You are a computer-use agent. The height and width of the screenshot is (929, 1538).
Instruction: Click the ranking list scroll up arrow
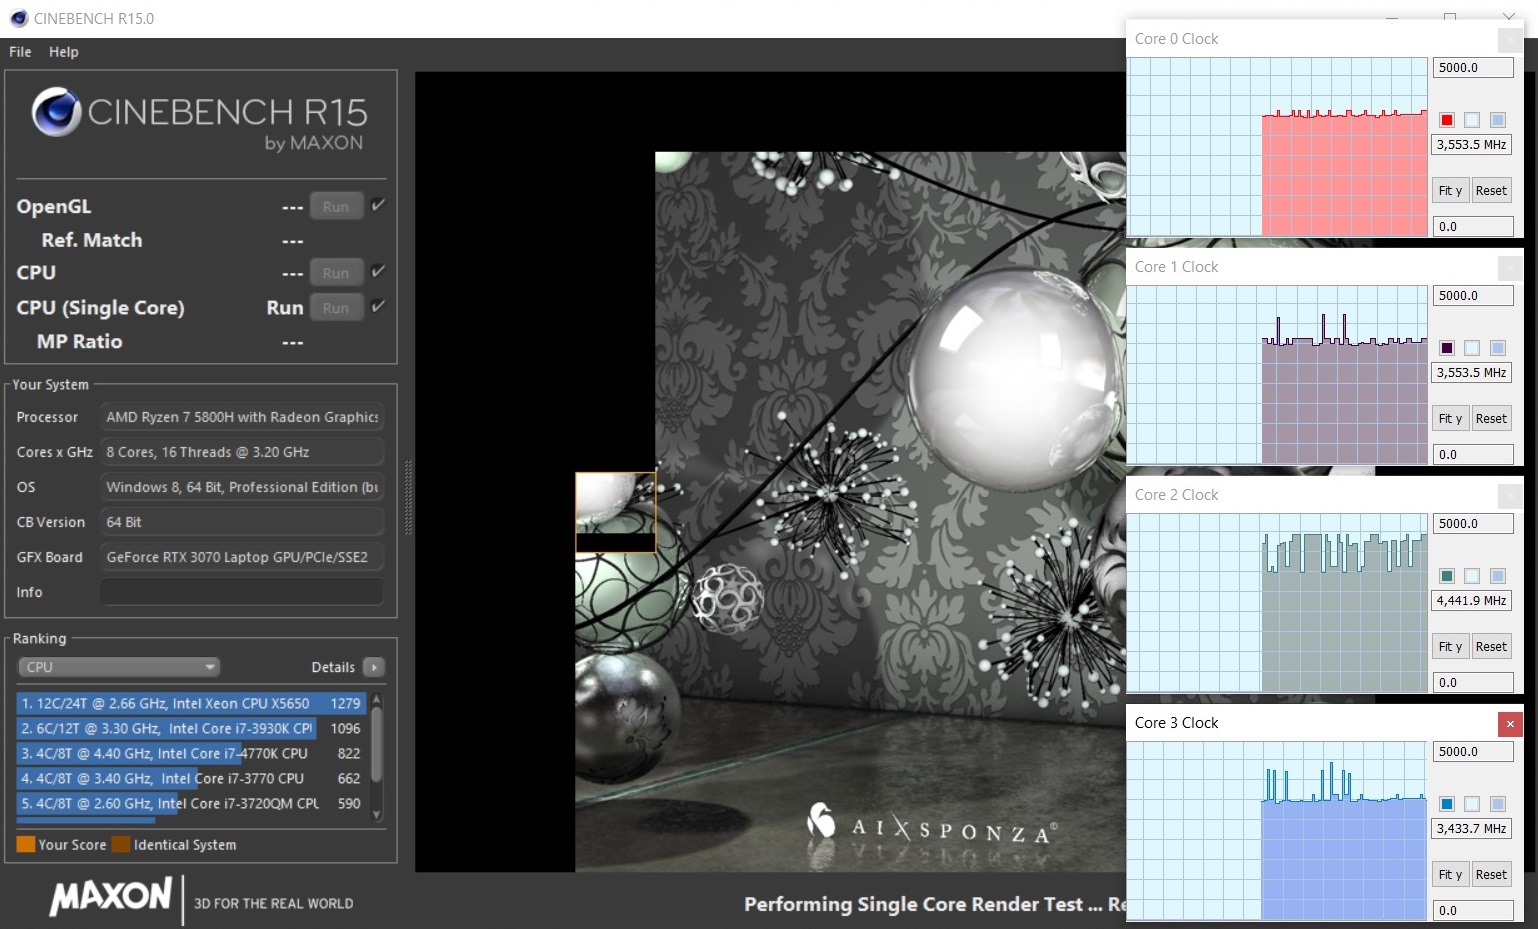point(377,698)
